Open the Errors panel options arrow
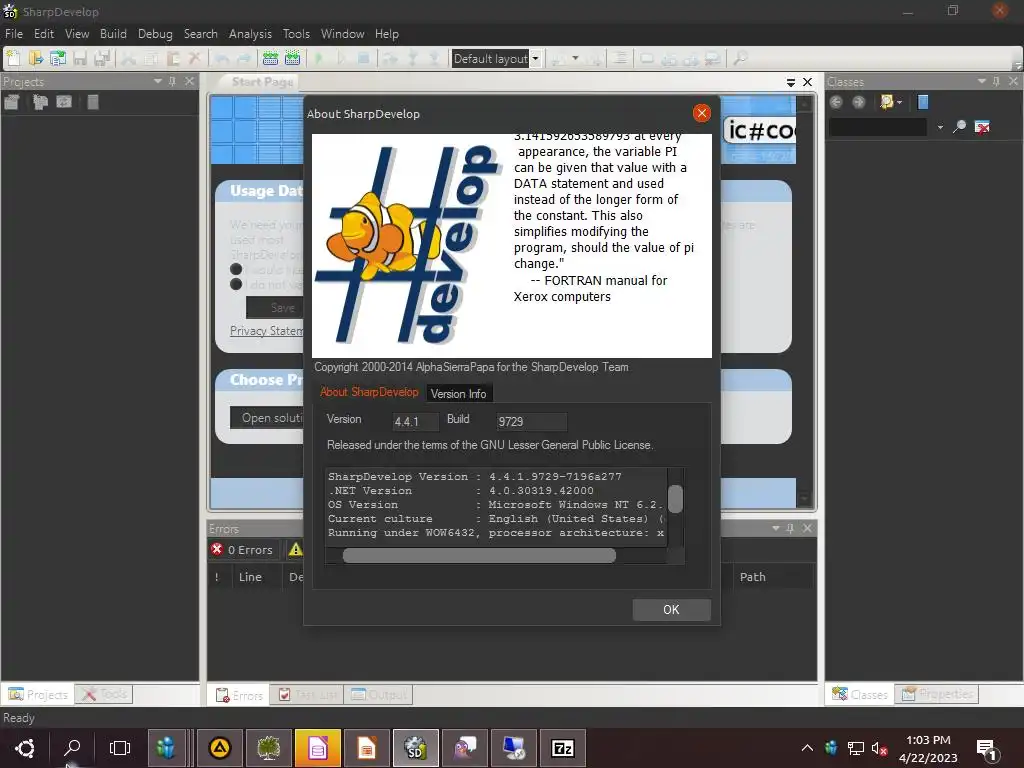 click(775, 528)
